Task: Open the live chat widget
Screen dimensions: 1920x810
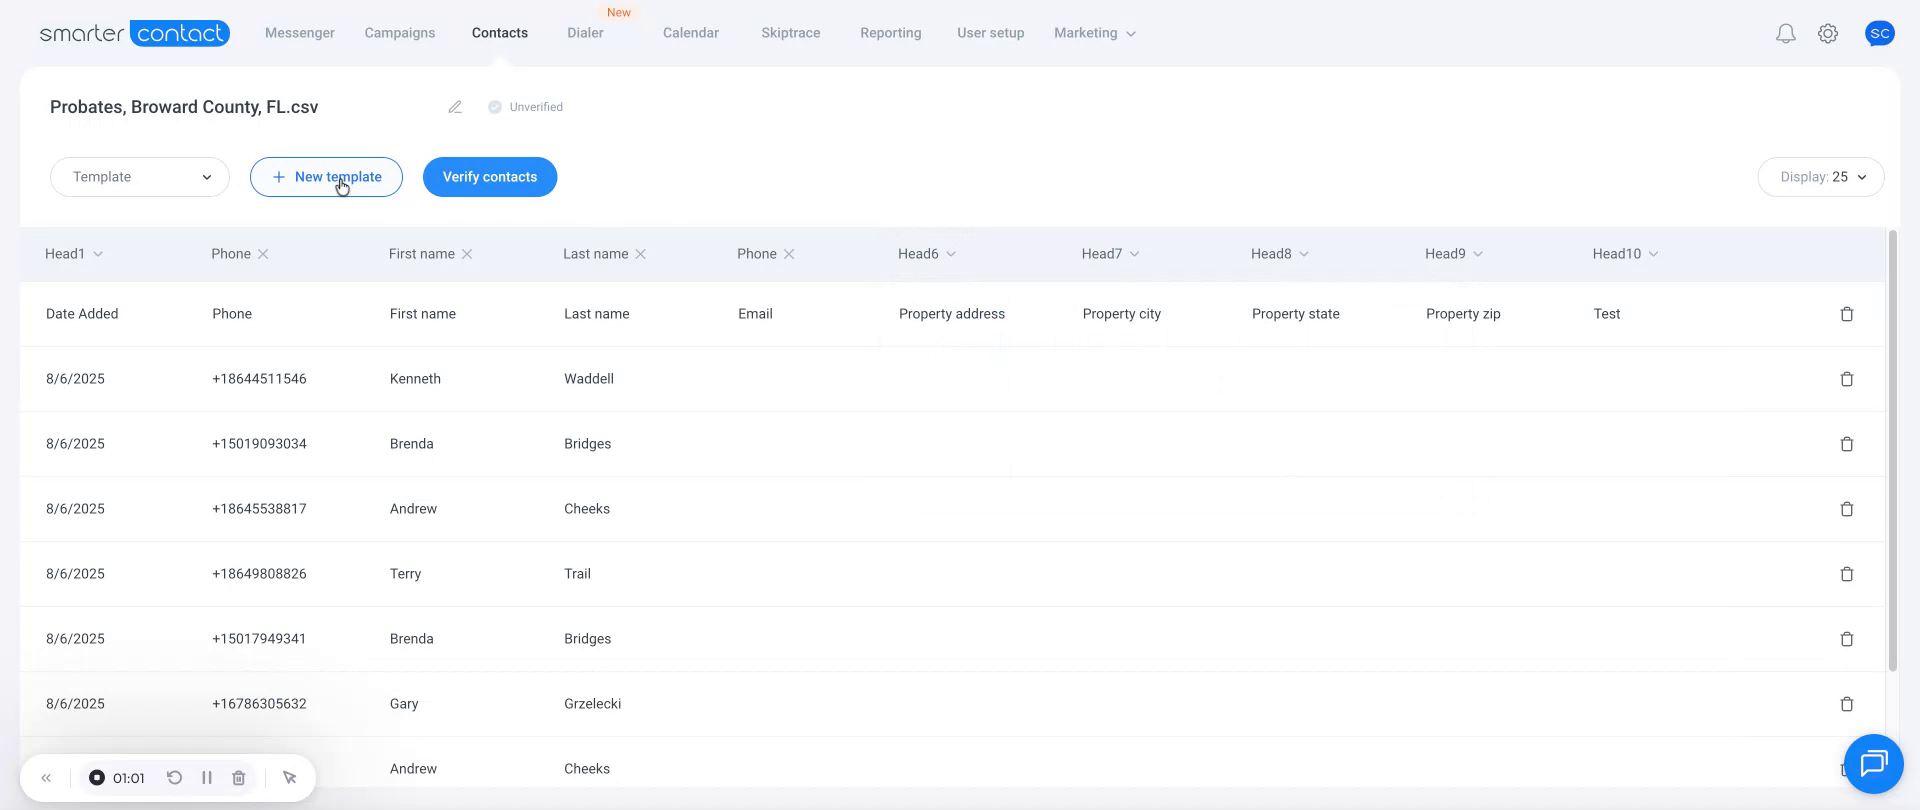Action: click(x=1873, y=764)
